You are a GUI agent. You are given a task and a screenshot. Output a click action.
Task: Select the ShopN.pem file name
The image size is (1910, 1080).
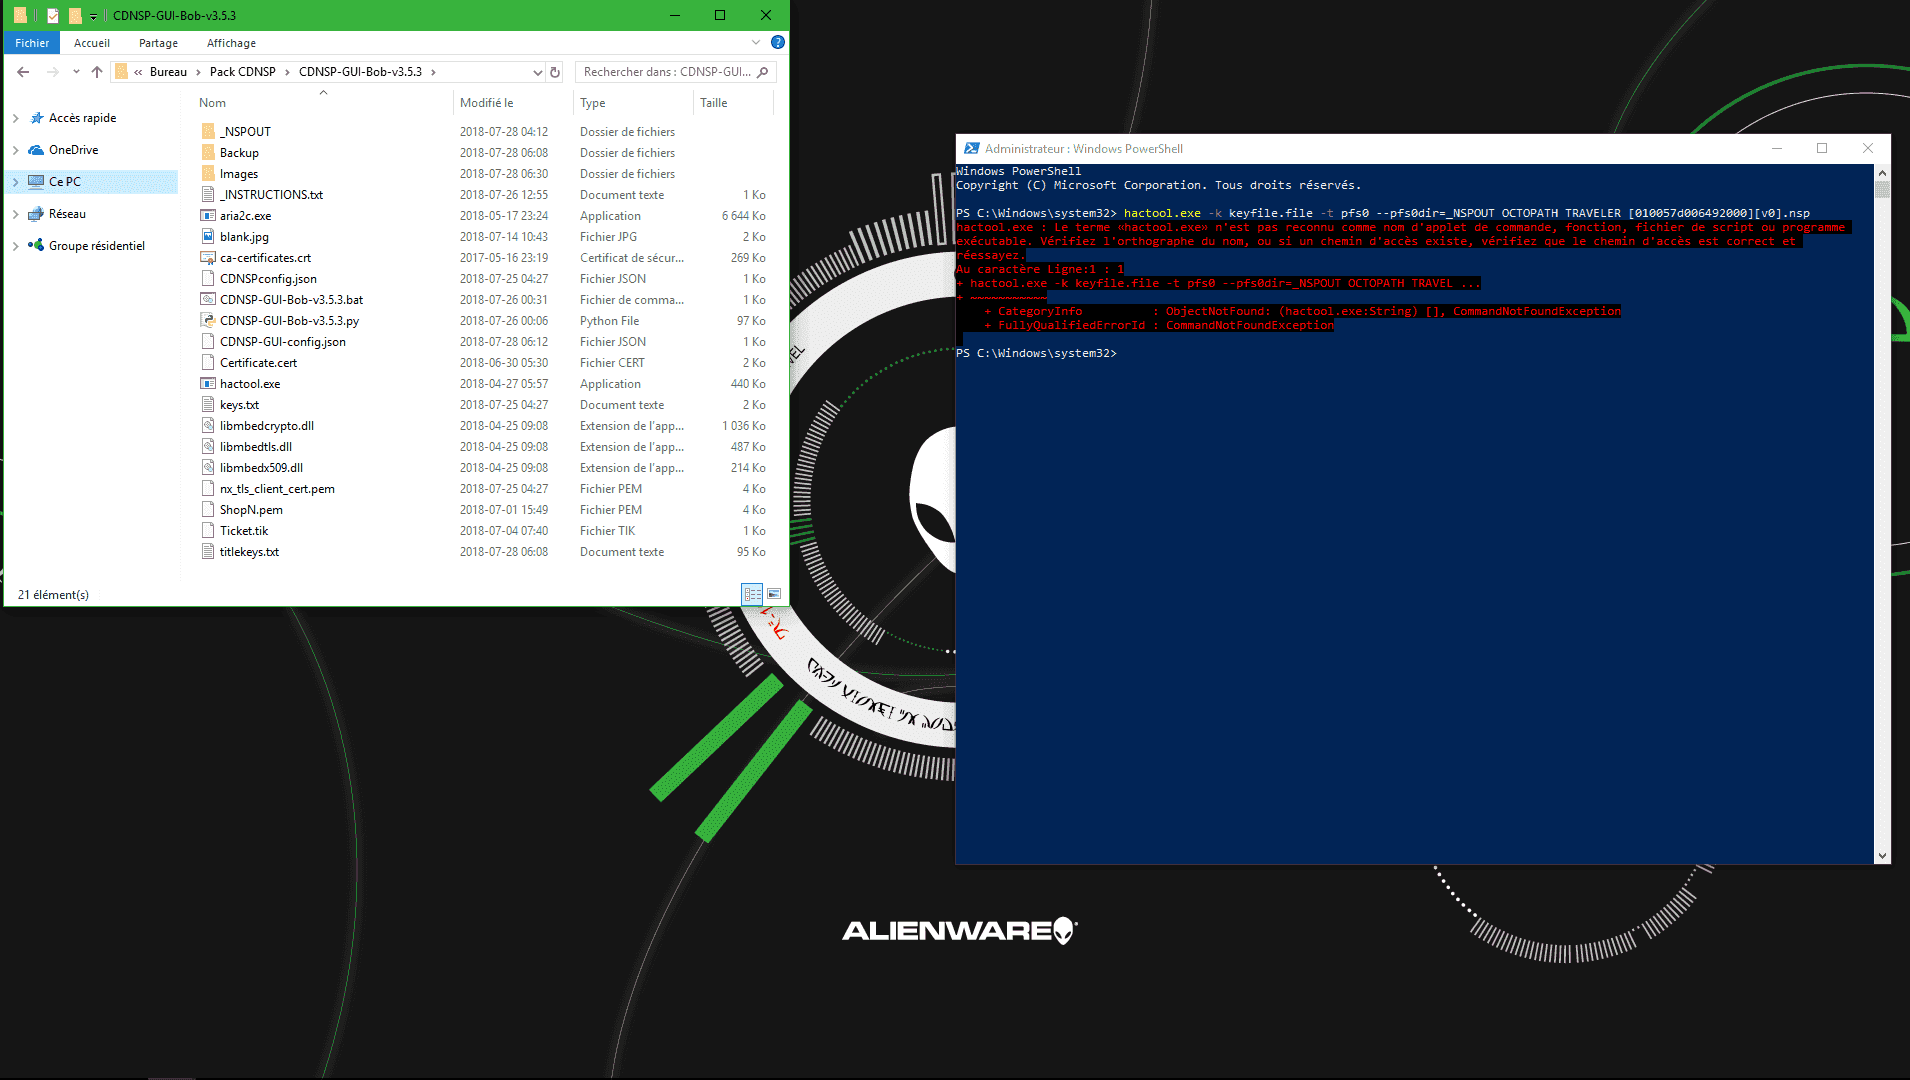click(x=251, y=509)
